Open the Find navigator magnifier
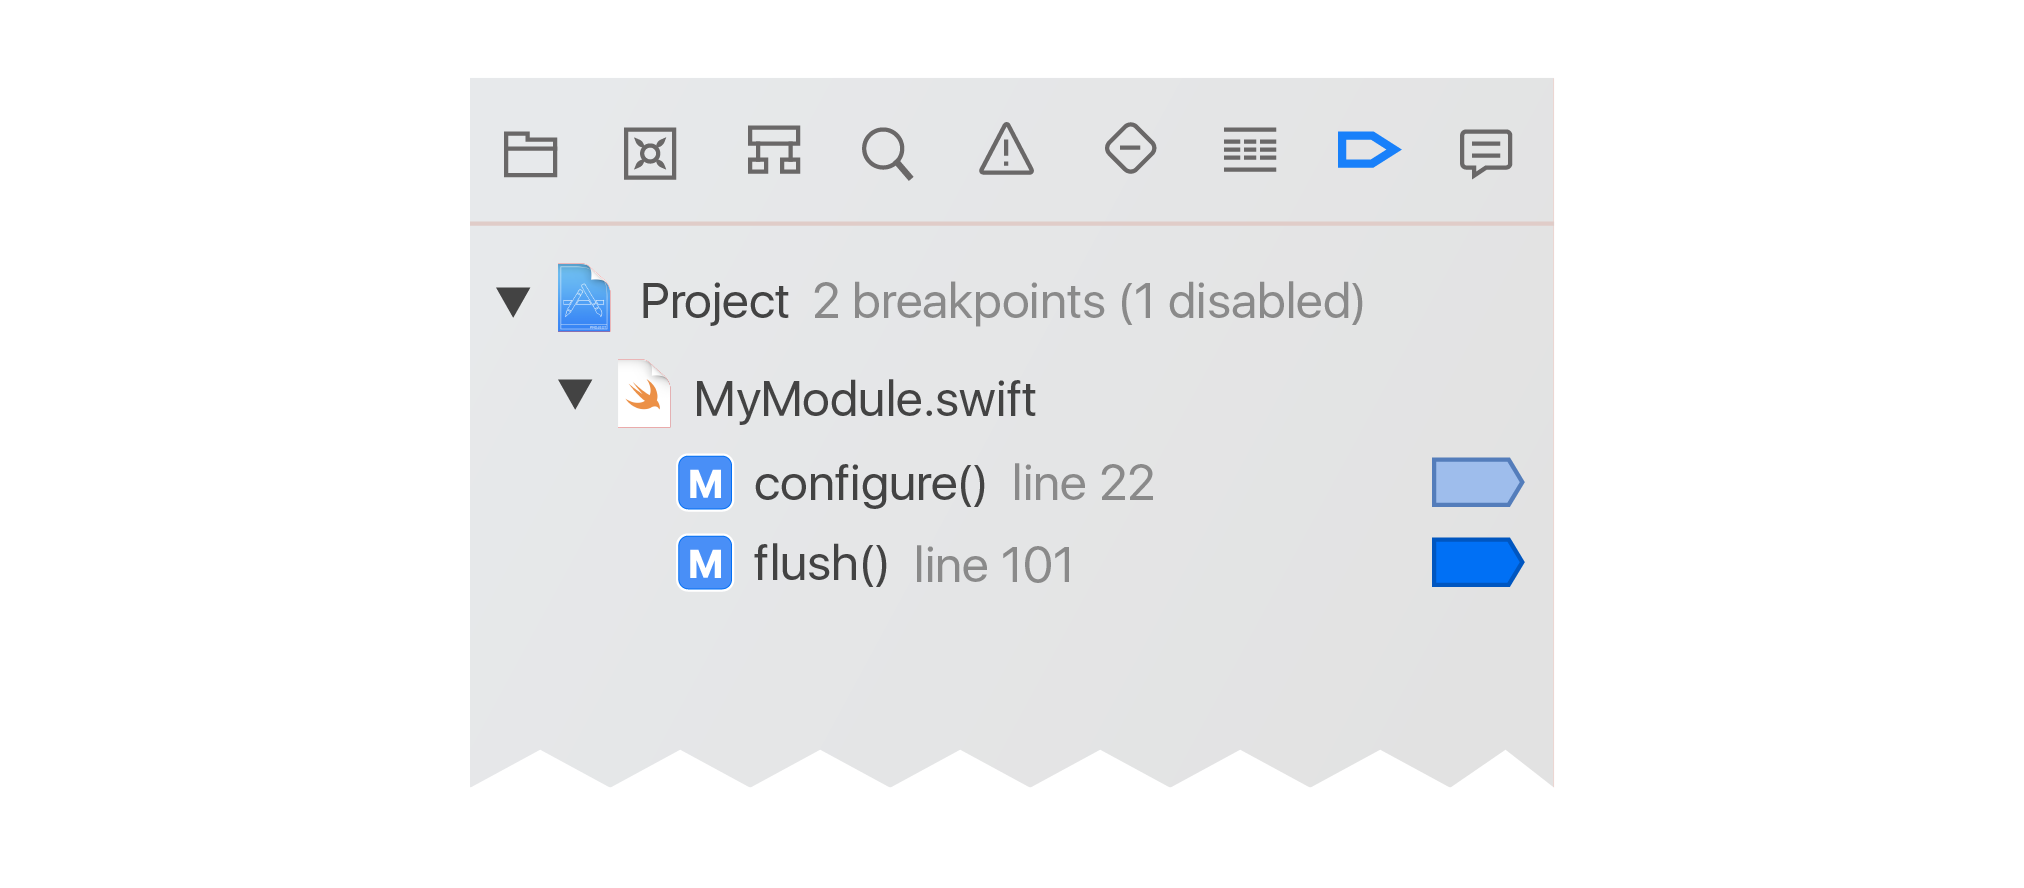The height and width of the screenshot is (888, 2024). point(887,153)
